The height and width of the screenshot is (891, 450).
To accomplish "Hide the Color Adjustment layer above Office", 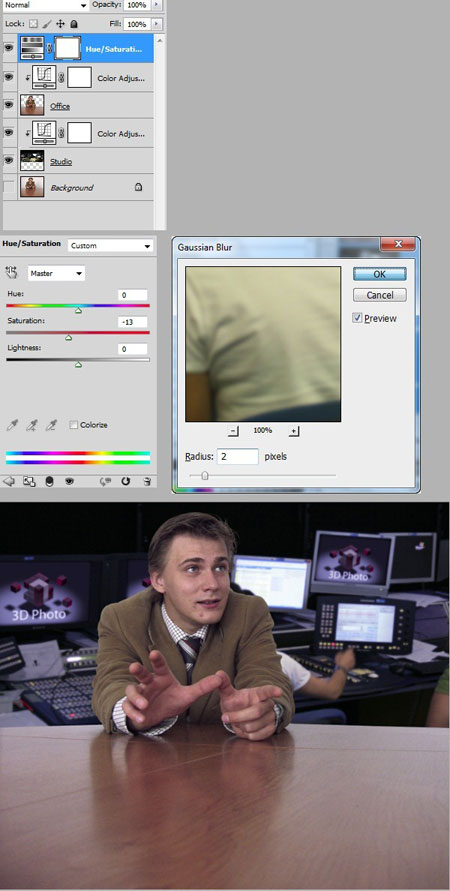I will click(9, 77).
